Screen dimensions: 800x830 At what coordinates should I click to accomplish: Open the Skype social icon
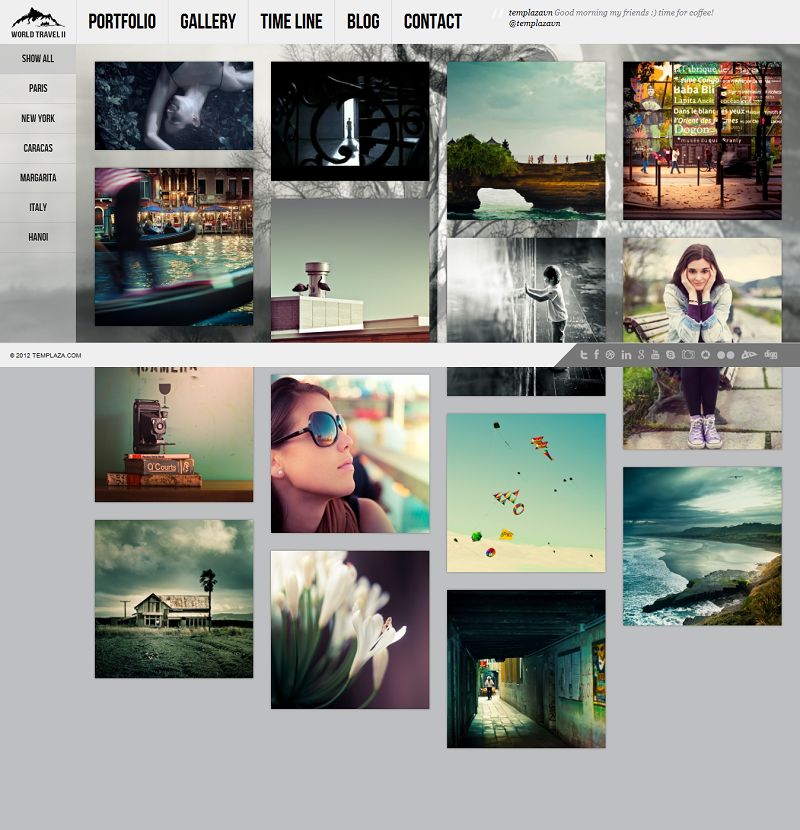pos(670,355)
